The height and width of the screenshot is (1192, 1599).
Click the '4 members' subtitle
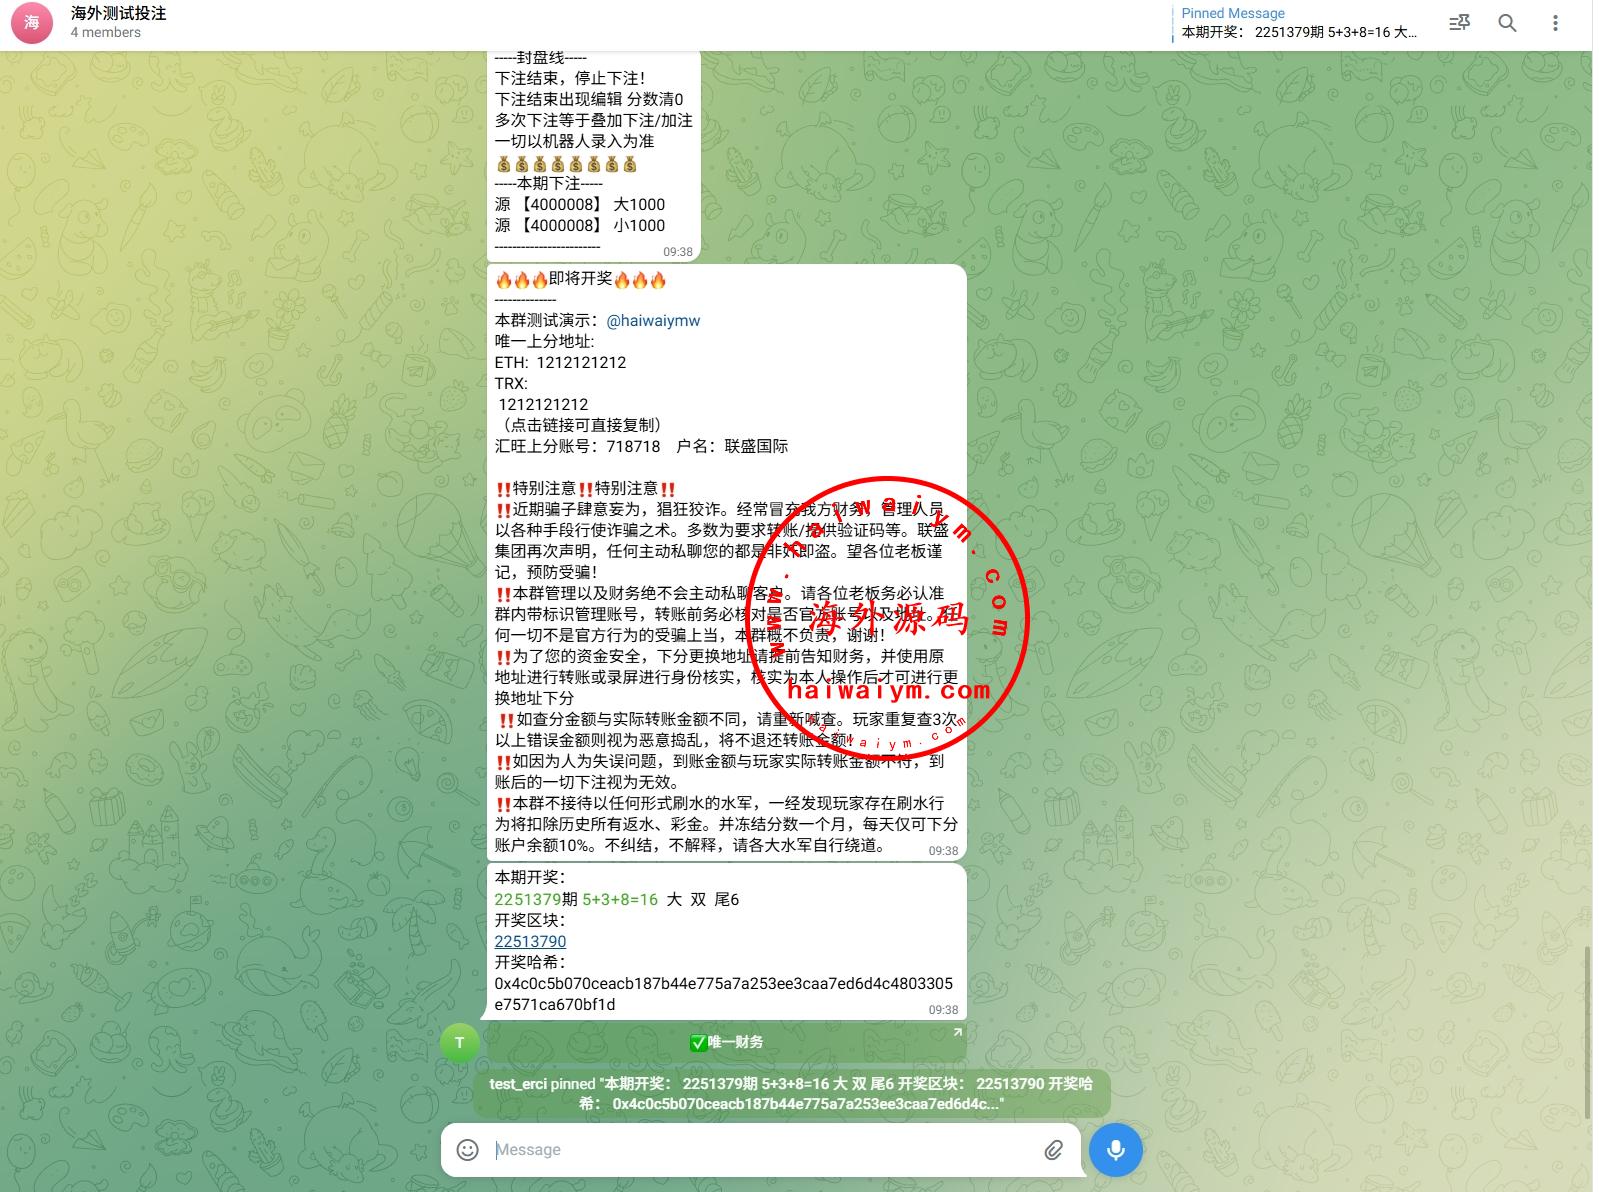[x=105, y=33]
